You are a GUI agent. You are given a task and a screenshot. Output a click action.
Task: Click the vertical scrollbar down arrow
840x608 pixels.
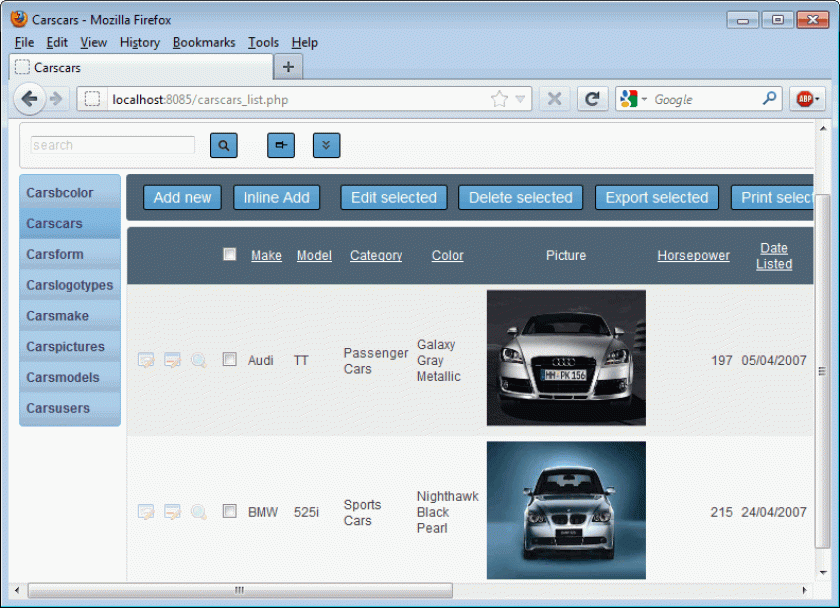[x=823, y=572]
